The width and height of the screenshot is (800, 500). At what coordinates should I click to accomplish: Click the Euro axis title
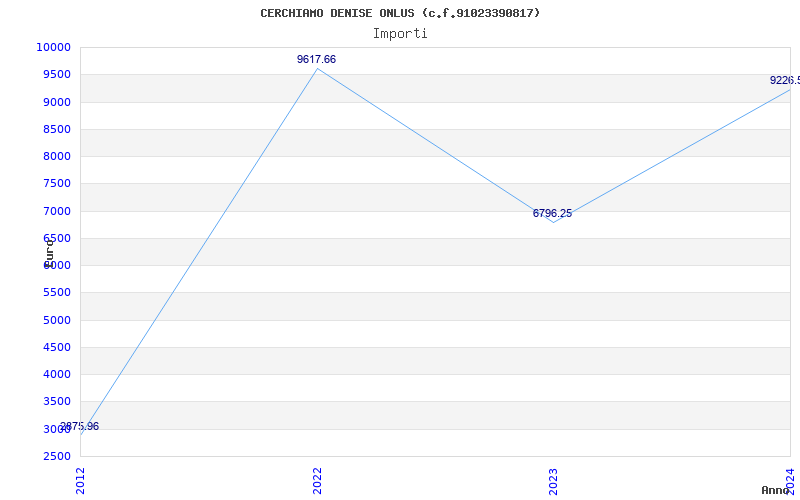click(x=49, y=253)
